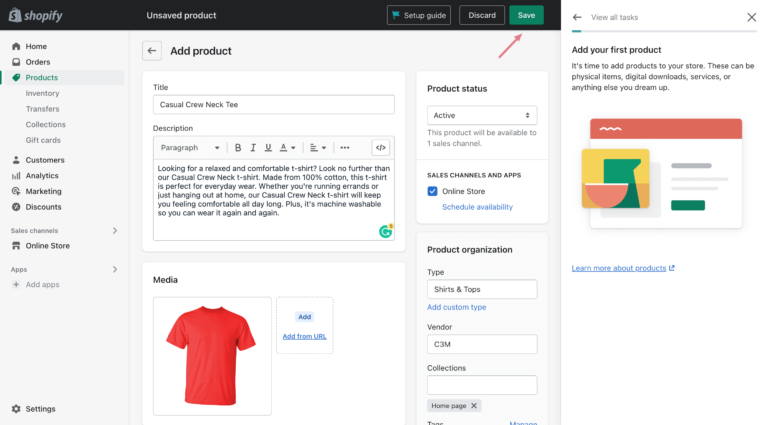Click the more options ellipsis in editor
Viewport: 768px width, 425px height.
point(345,148)
